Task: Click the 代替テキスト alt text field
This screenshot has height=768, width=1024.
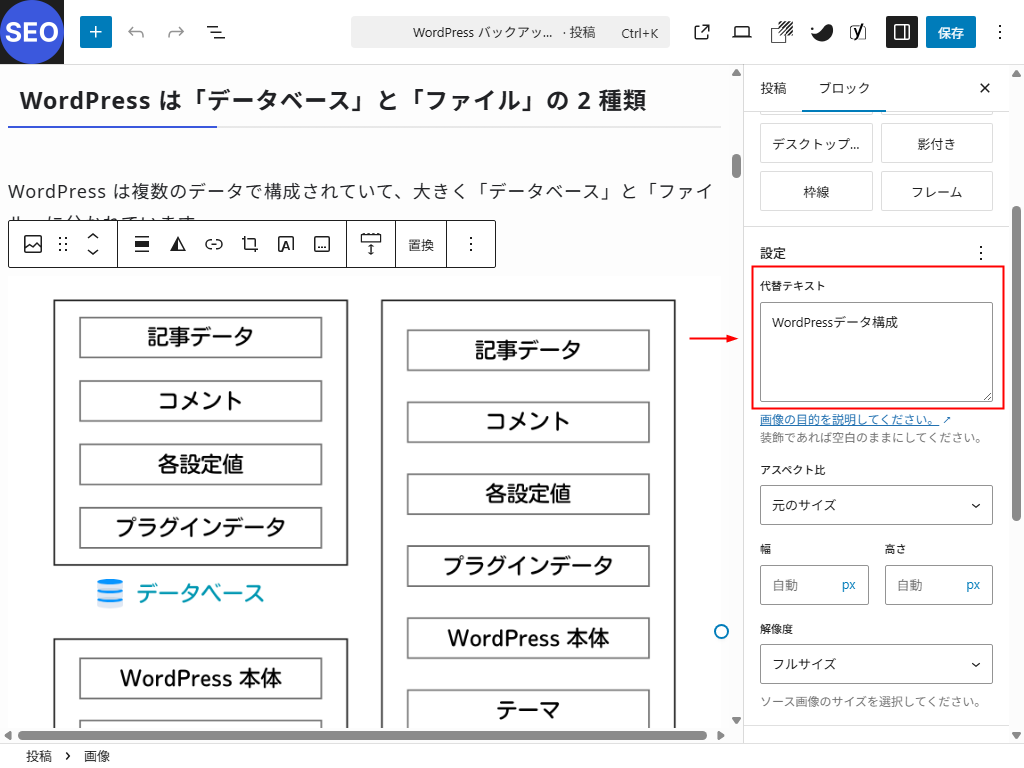Action: [876, 351]
